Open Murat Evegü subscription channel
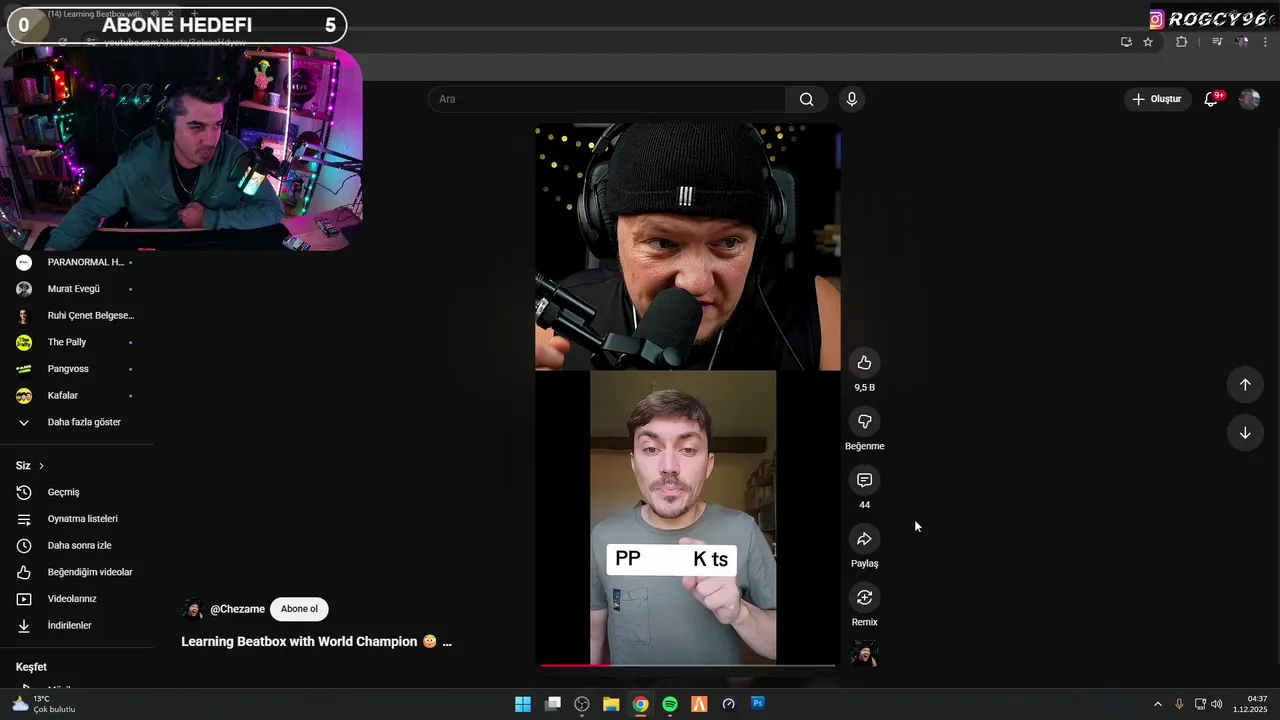The height and width of the screenshot is (720, 1280). pyautogui.click(x=77, y=289)
